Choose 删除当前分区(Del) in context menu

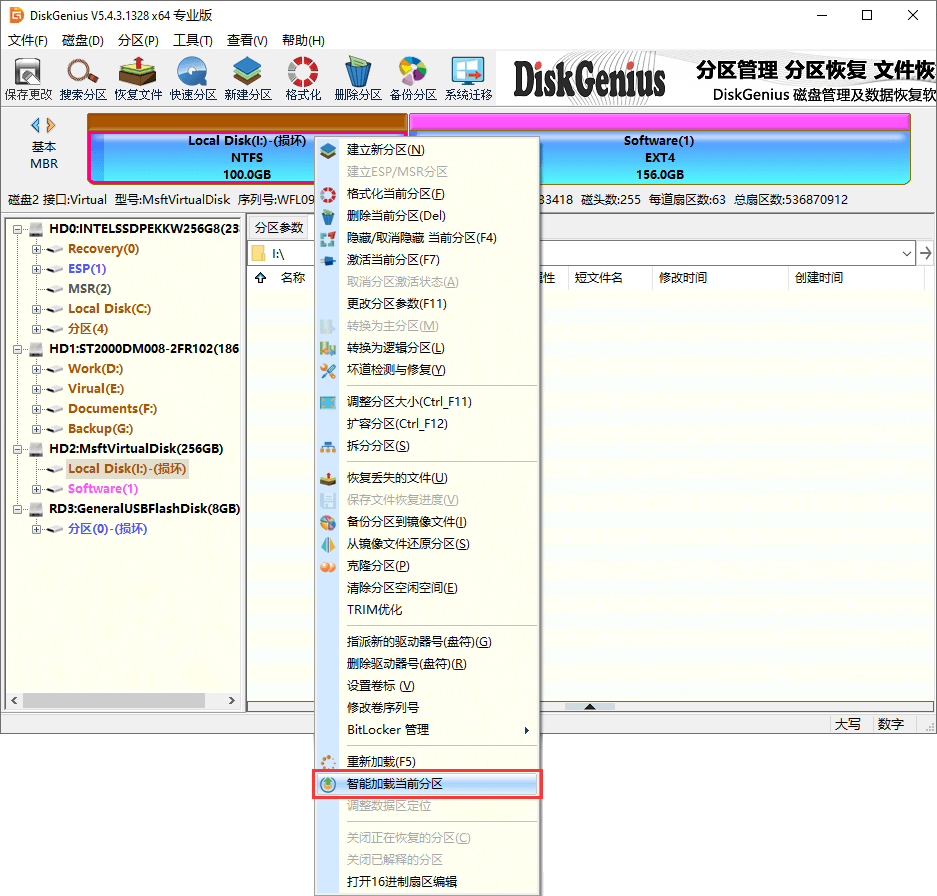(x=428, y=216)
